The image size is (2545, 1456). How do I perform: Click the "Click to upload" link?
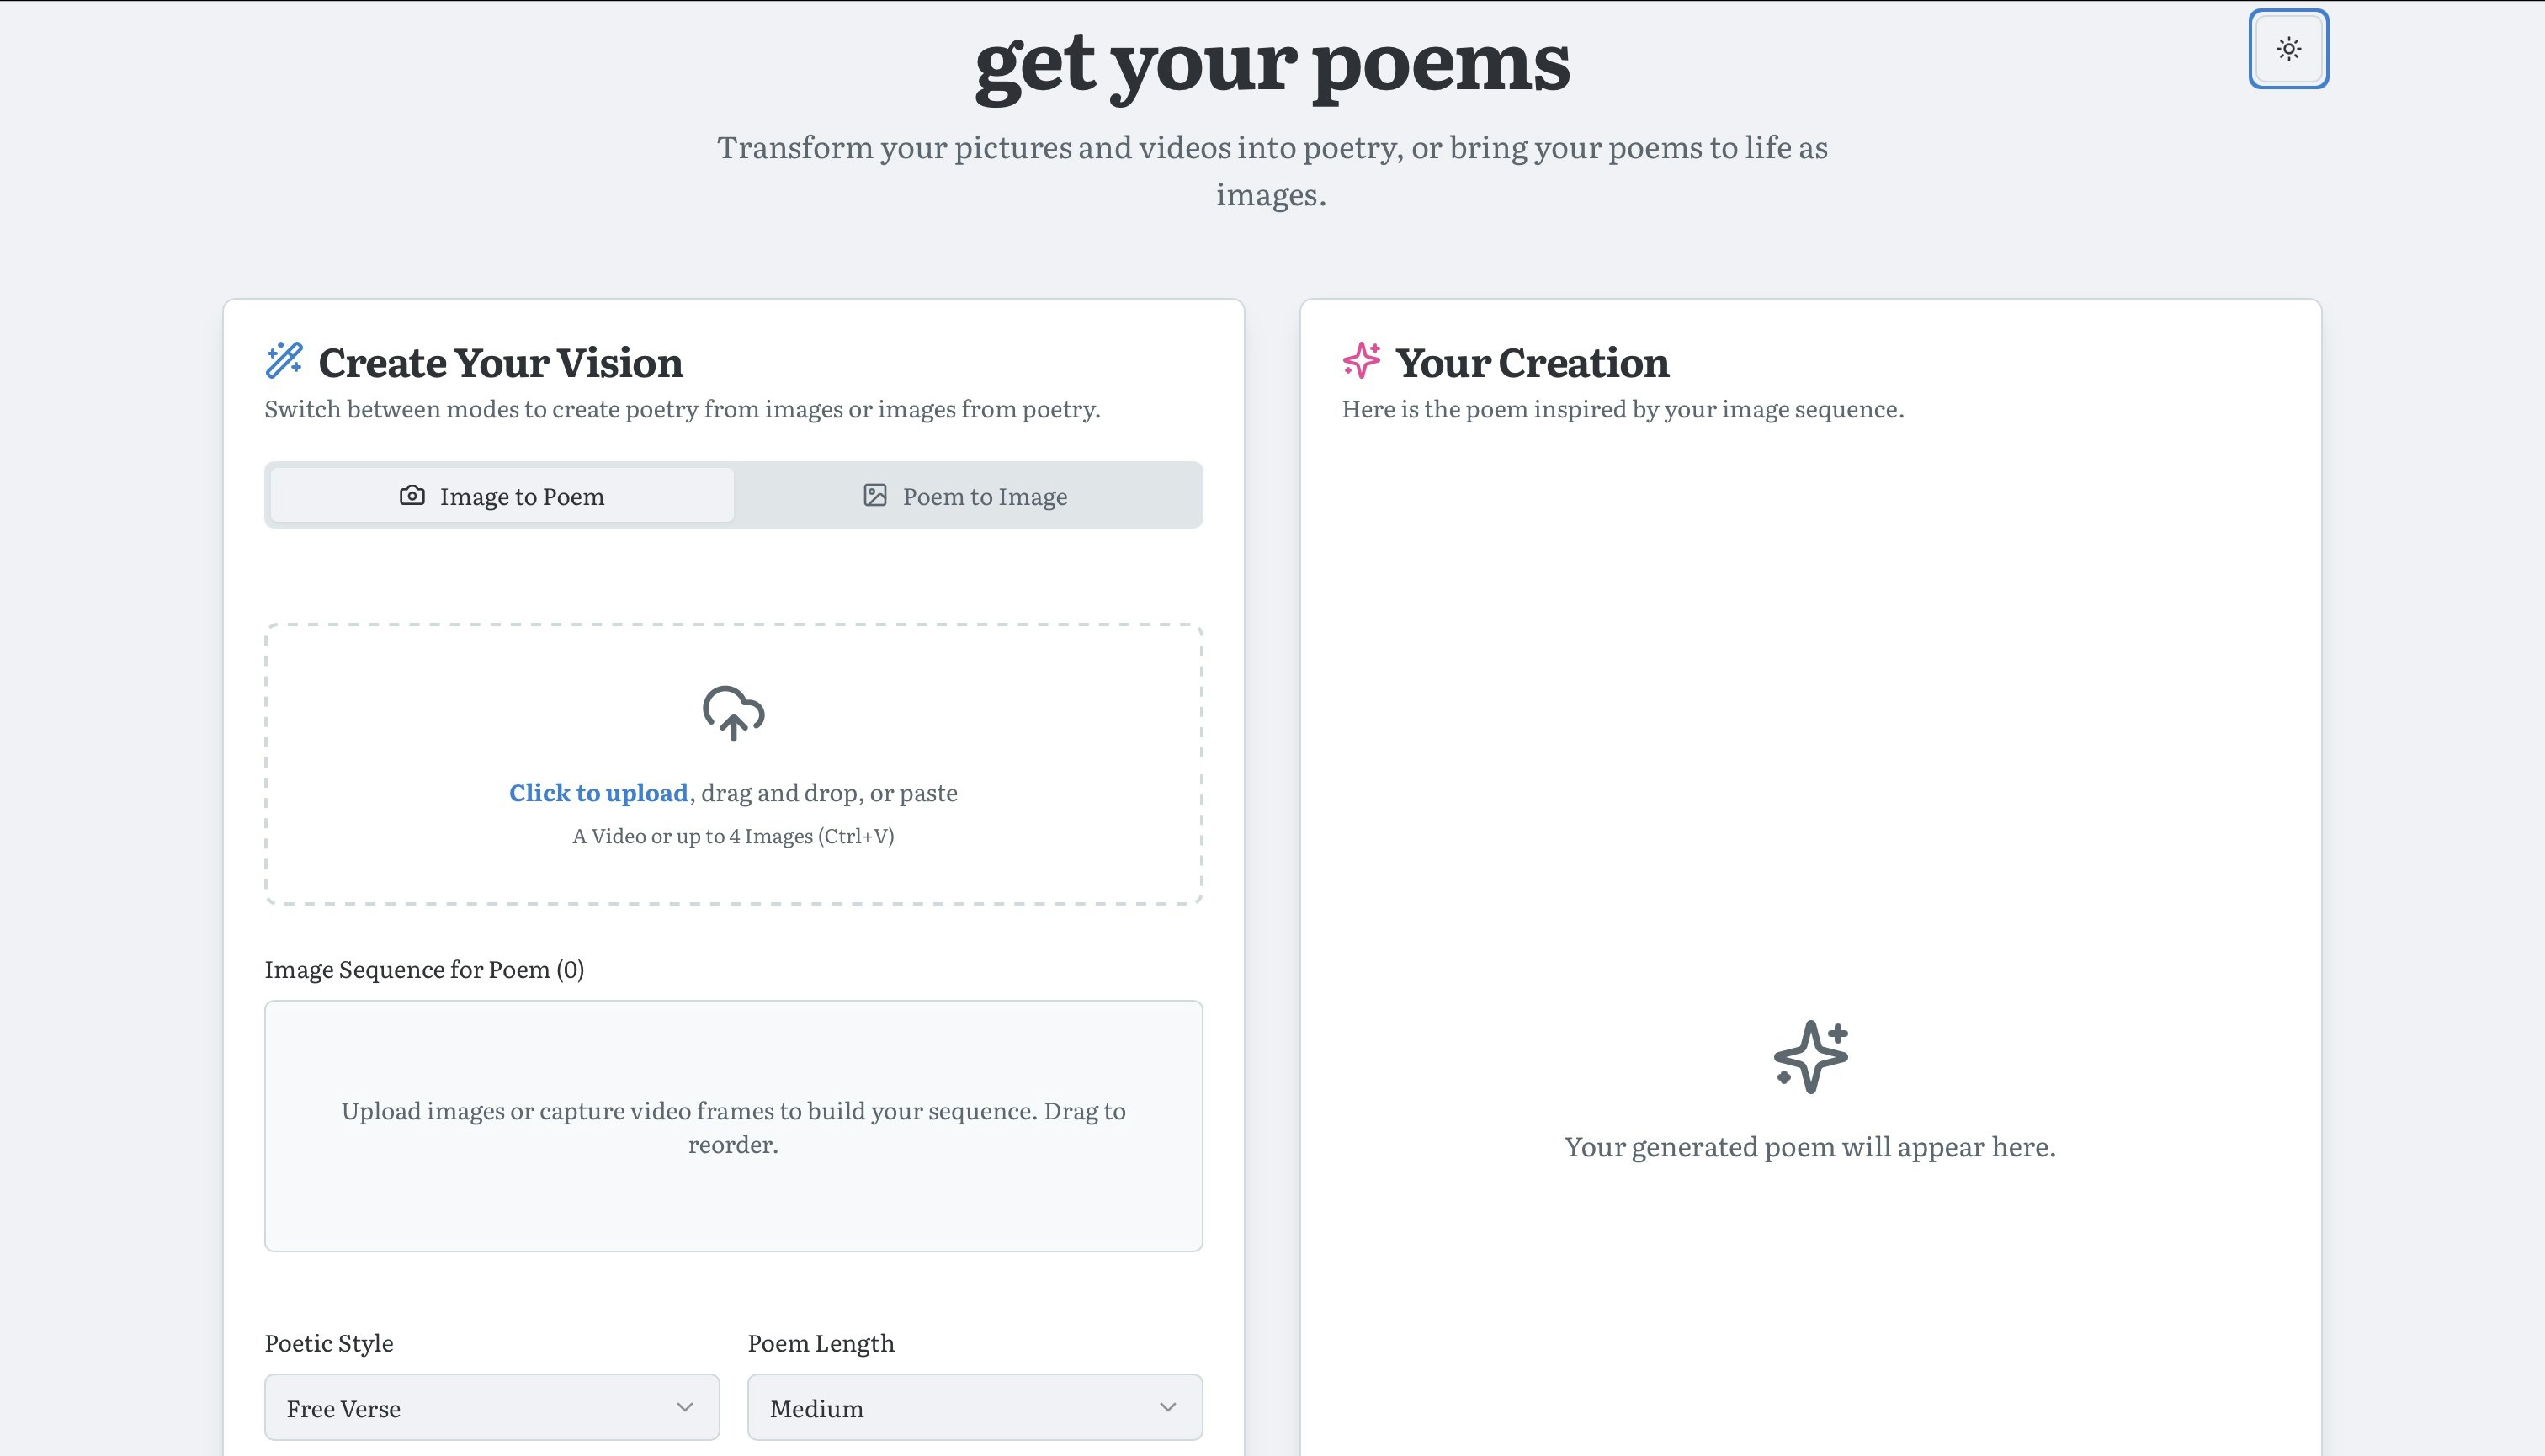pyautogui.click(x=598, y=792)
